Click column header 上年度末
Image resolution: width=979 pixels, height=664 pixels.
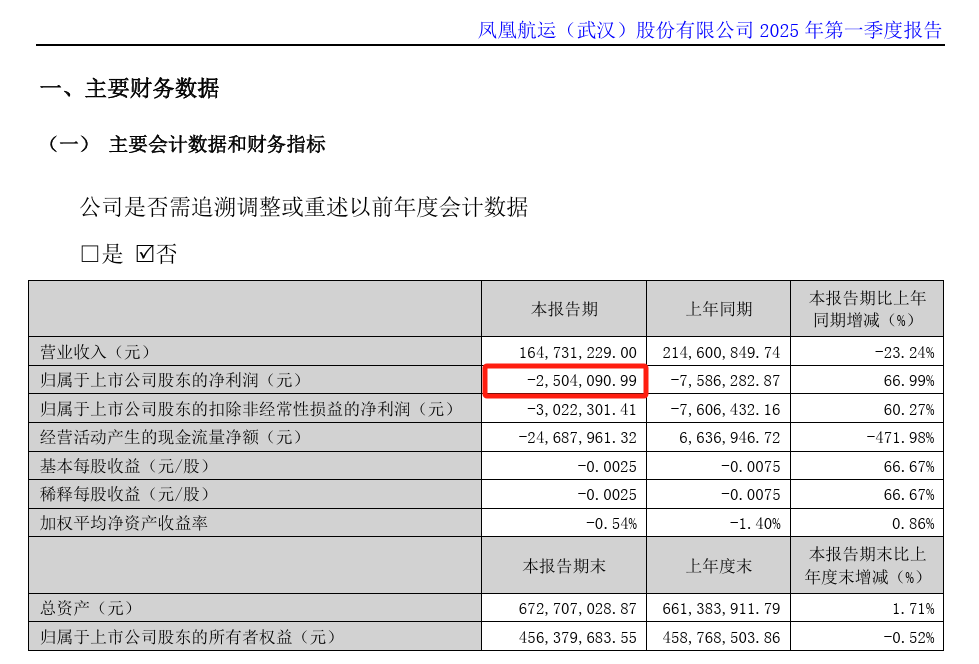click(719, 566)
